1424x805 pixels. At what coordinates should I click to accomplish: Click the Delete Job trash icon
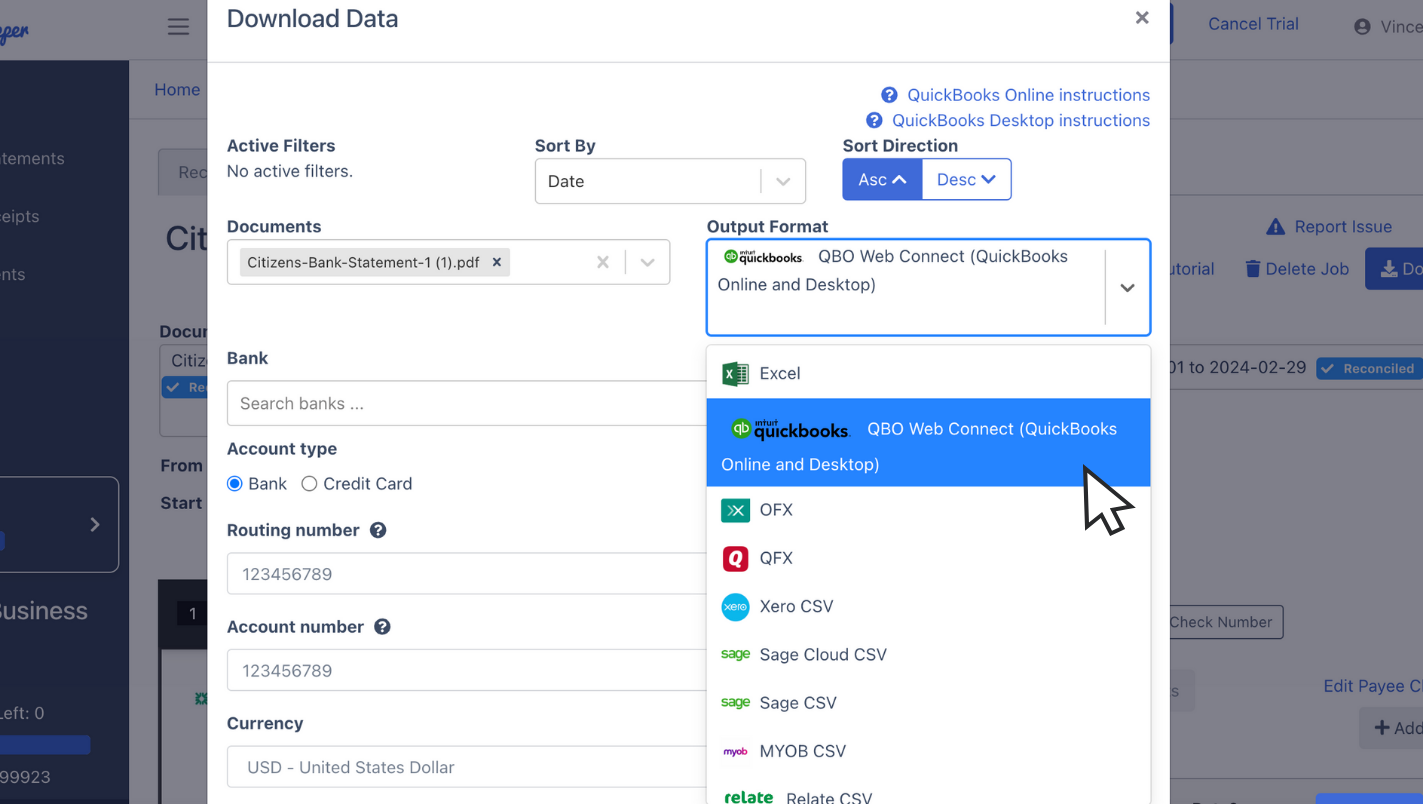coord(1252,269)
